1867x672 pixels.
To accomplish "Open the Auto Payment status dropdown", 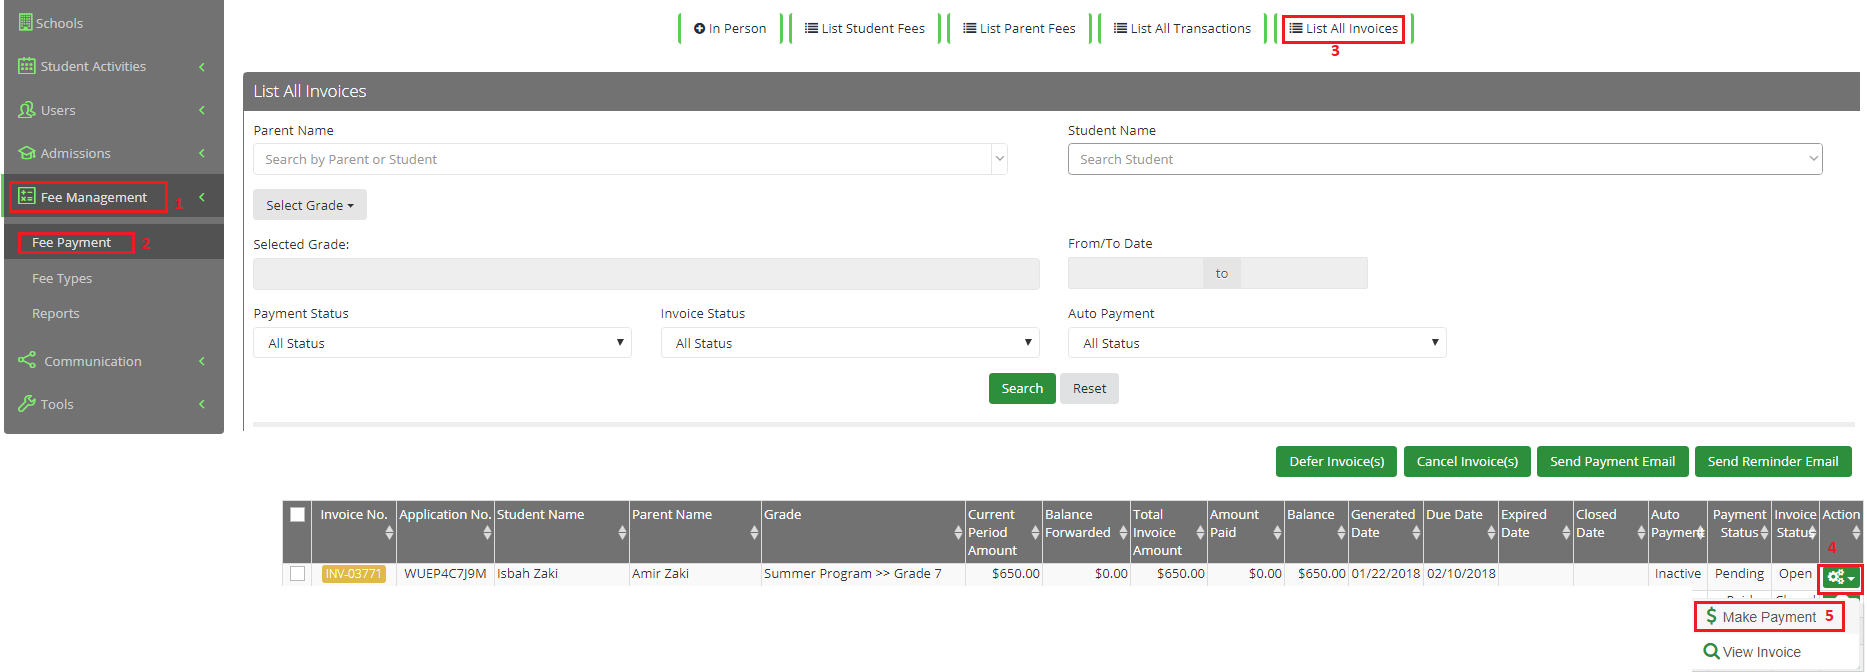I will [x=1257, y=343].
